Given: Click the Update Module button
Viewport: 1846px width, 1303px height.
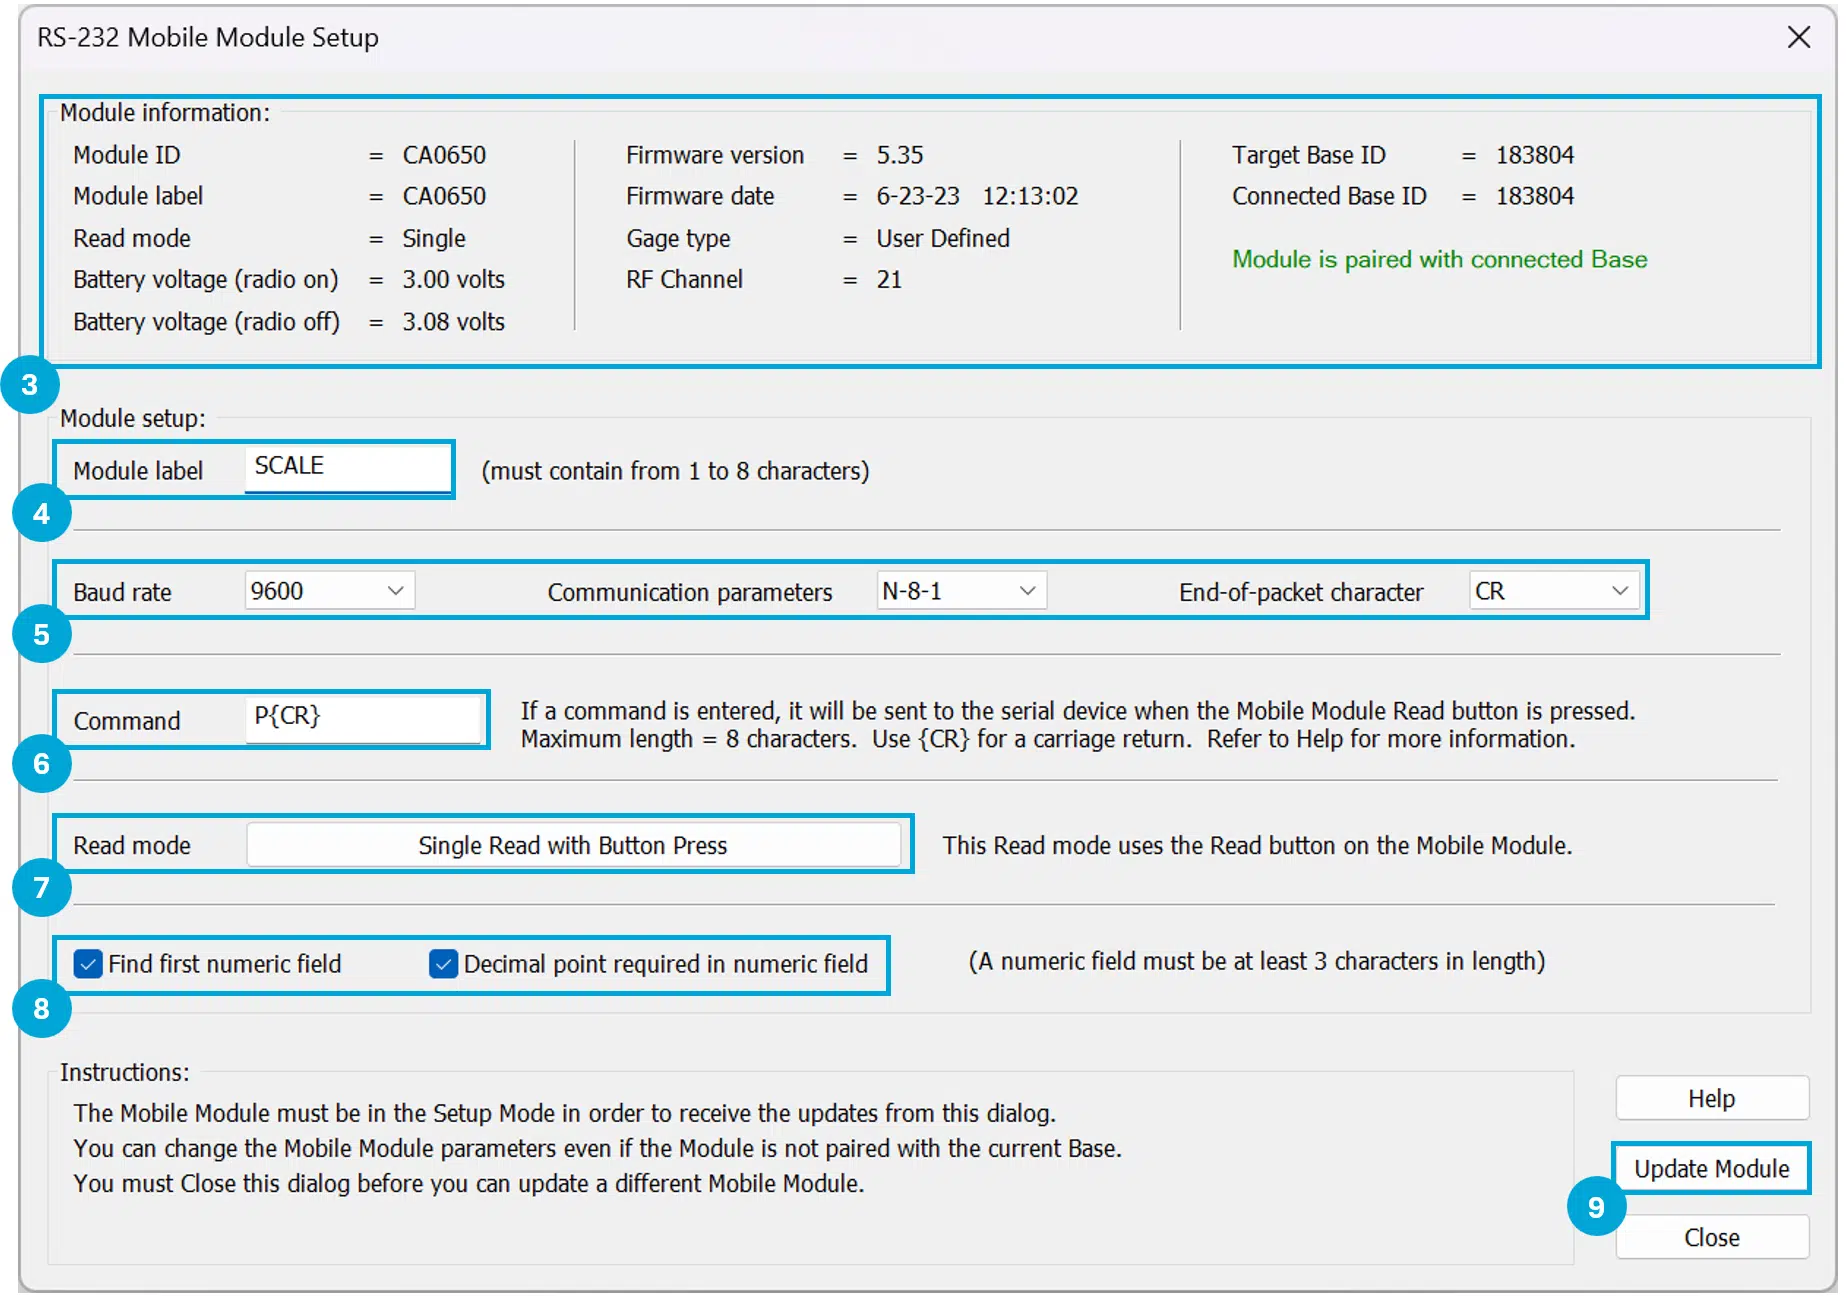Looking at the screenshot, I should [1712, 1168].
